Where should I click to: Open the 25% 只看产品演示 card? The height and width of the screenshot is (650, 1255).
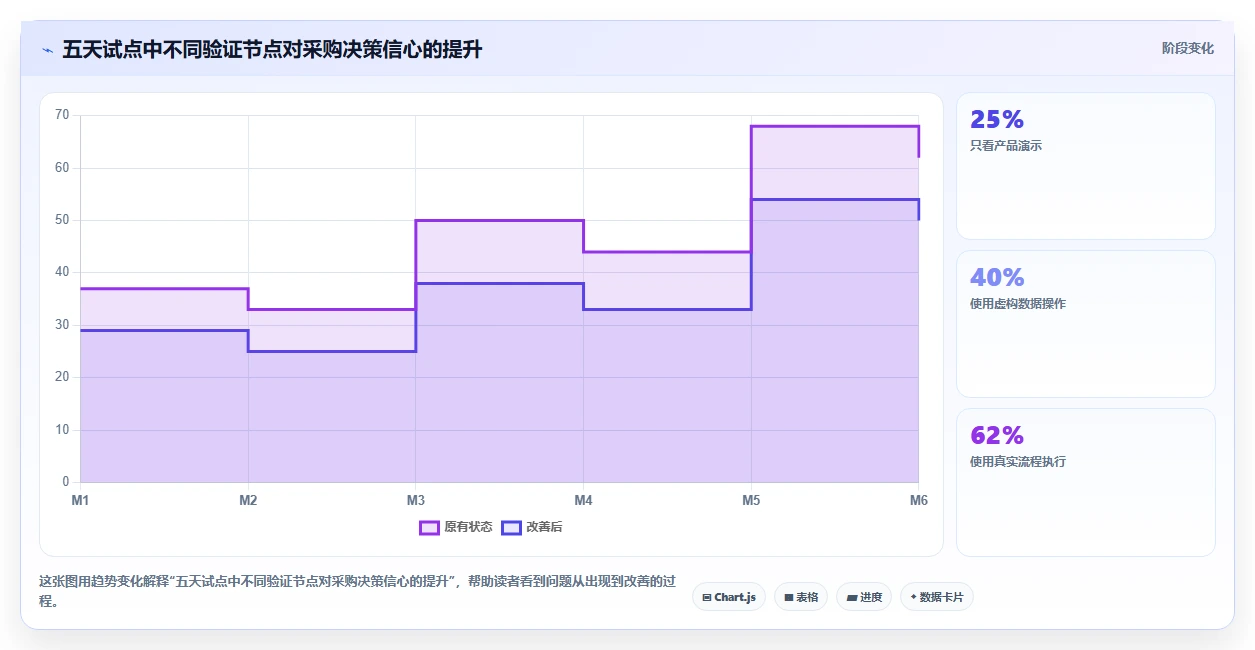pos(1086,166)
